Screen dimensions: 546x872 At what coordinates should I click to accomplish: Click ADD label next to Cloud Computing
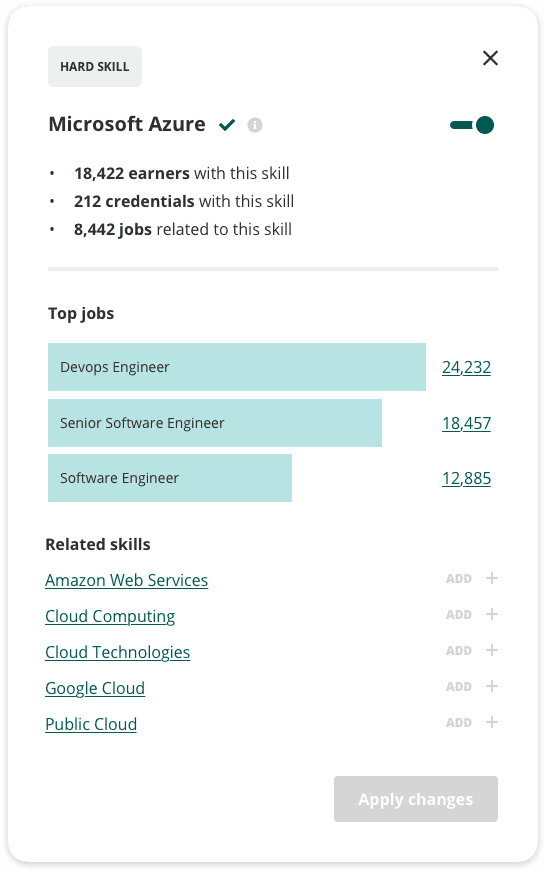(x=459, y=615)
